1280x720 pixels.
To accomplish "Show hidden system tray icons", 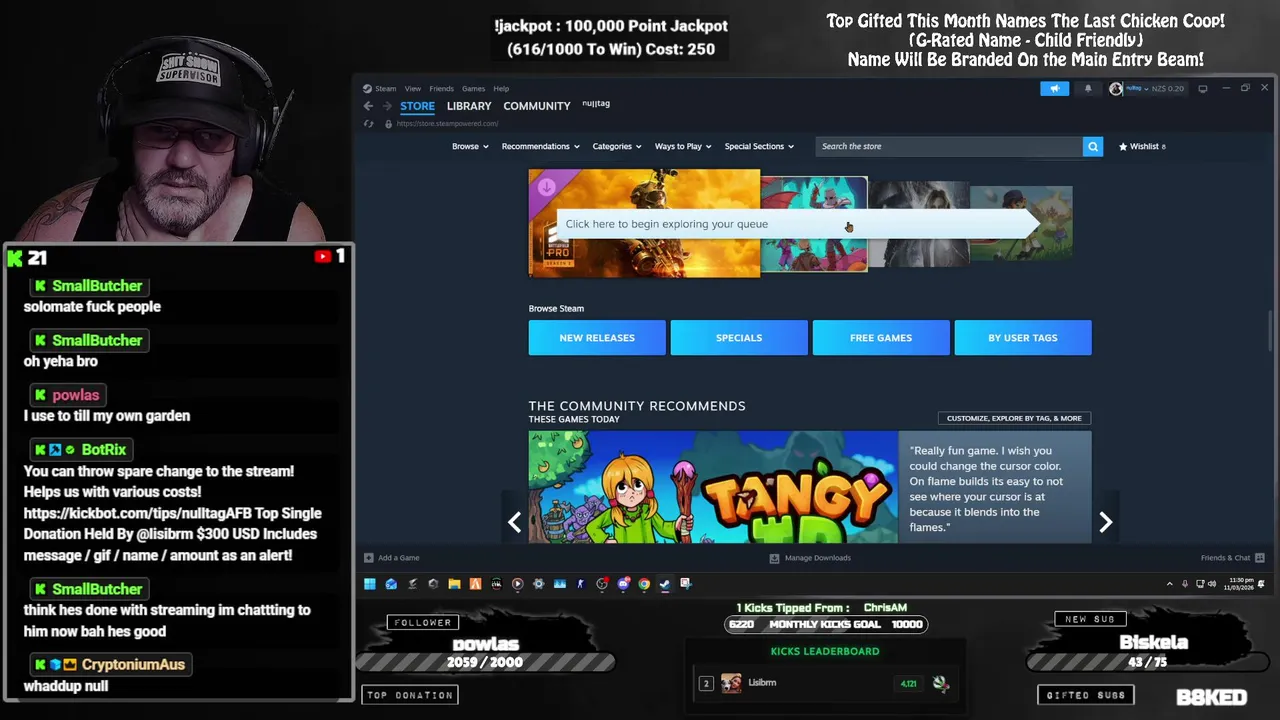I will 1169,584.
